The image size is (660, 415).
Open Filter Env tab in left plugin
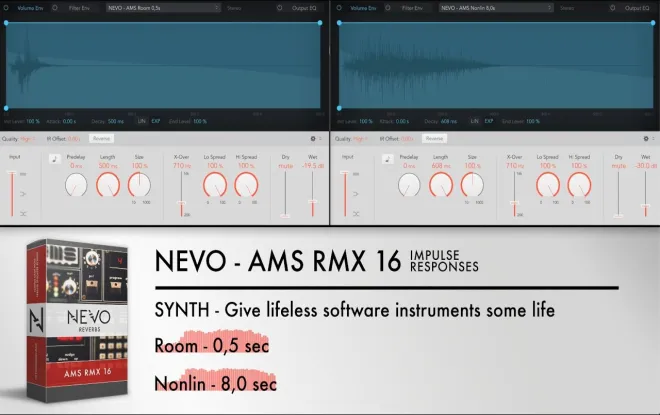pyautogui.click(x=79, y=8)
